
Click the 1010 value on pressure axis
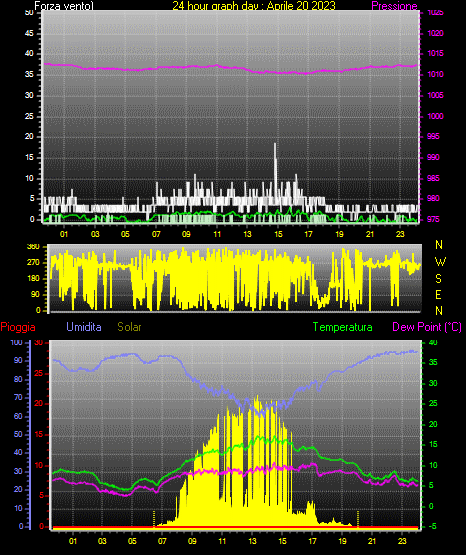[x=435, y=74]
